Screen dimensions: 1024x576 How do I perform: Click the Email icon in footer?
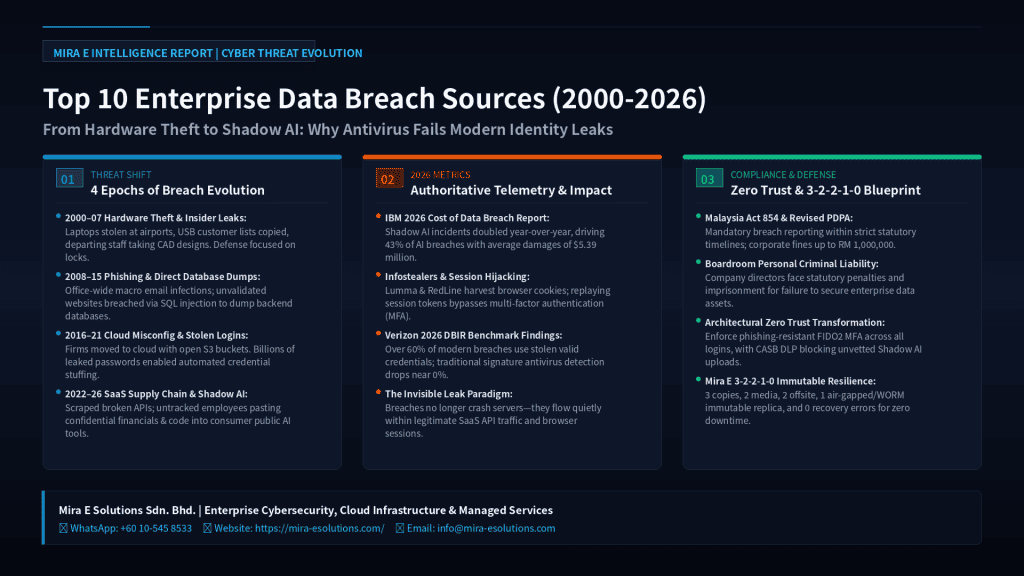tap(400, 528)
